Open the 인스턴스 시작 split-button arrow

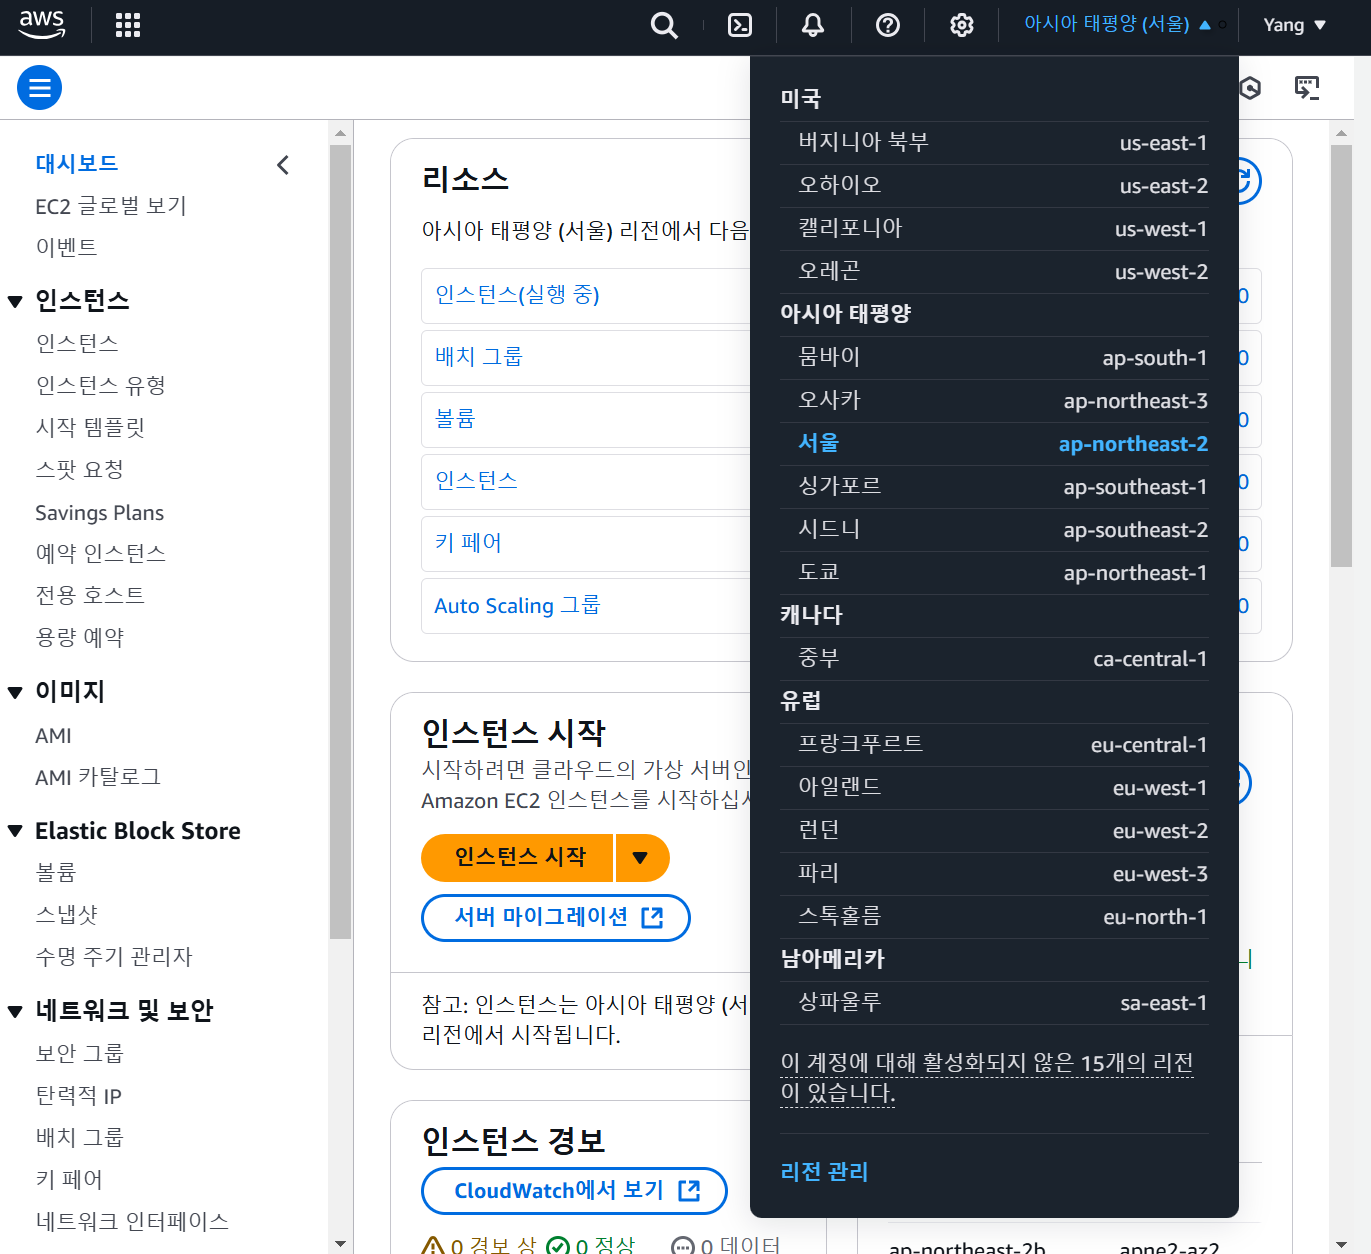(x=641, y=857)
